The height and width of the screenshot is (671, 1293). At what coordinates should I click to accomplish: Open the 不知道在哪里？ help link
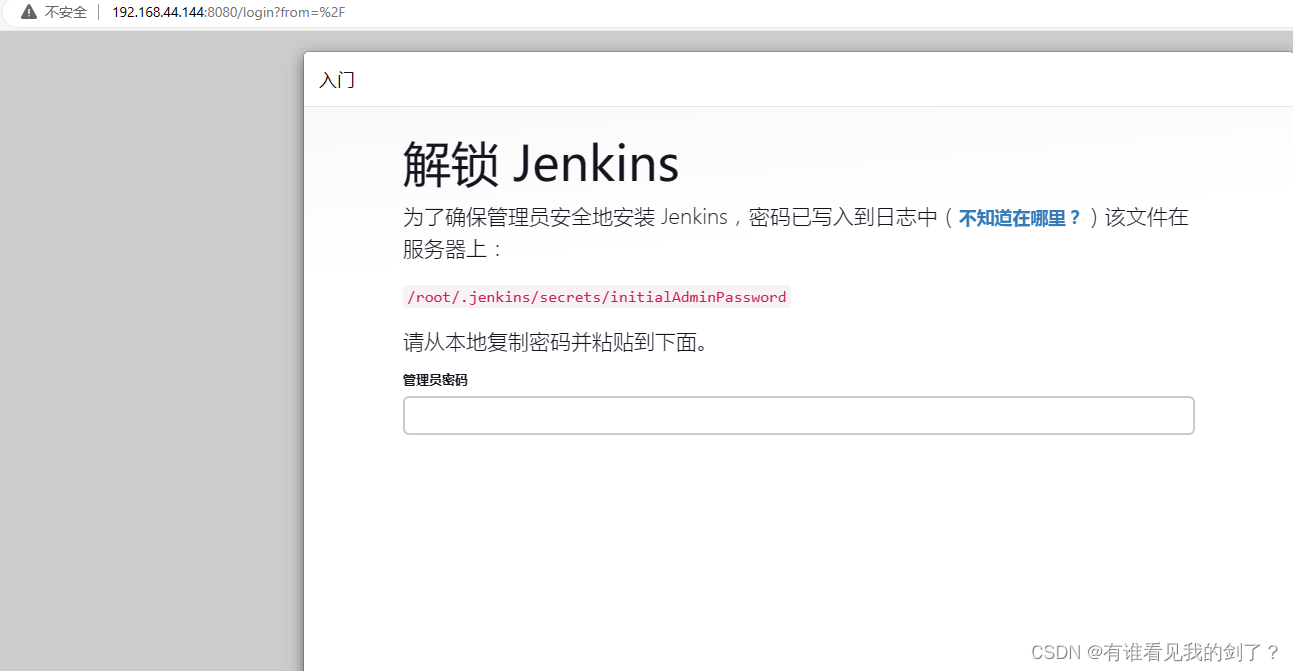tap(1020, 218)
